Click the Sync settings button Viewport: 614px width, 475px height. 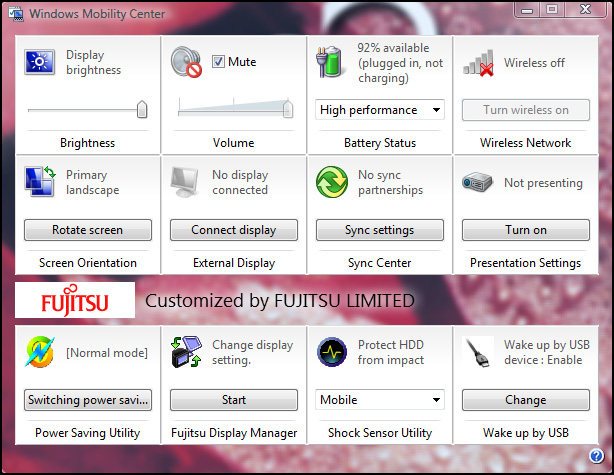click(379, 229)
